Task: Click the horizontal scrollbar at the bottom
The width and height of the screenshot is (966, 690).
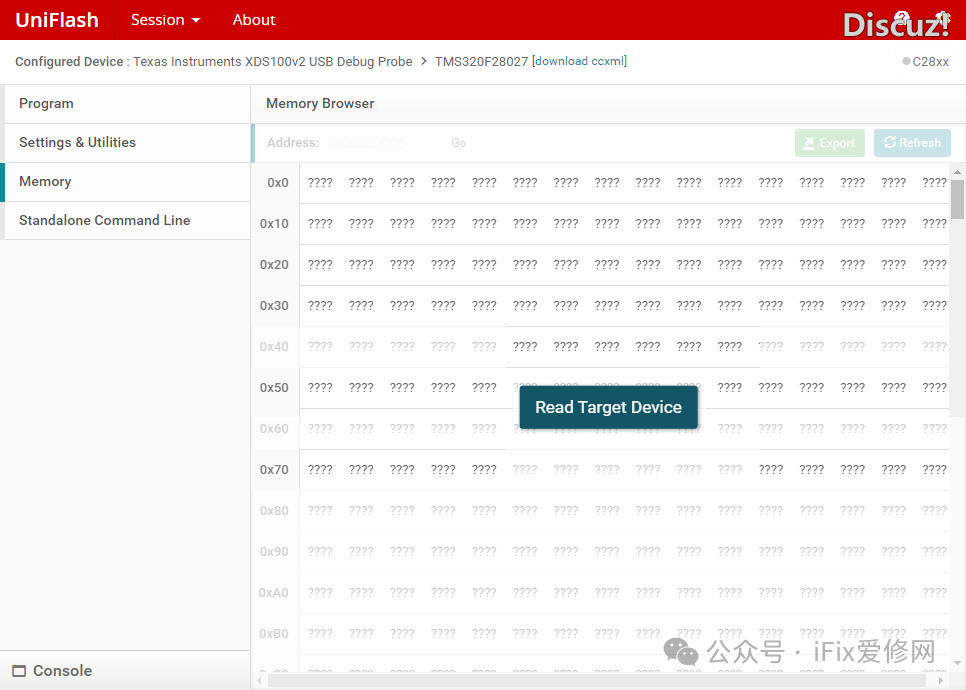Action: [x=600, y=680]
